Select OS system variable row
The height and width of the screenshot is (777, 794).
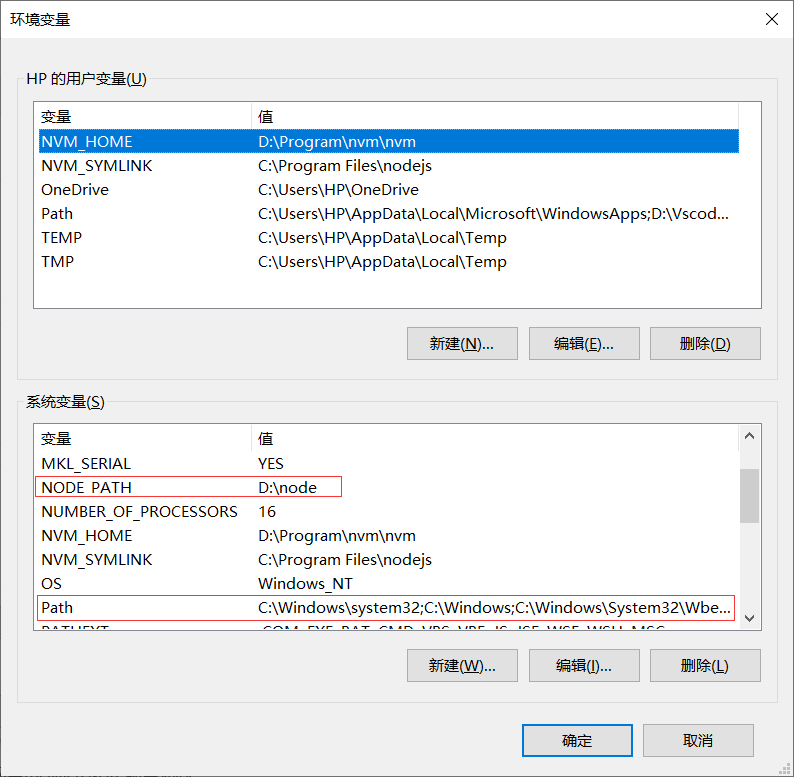point(51,584)
